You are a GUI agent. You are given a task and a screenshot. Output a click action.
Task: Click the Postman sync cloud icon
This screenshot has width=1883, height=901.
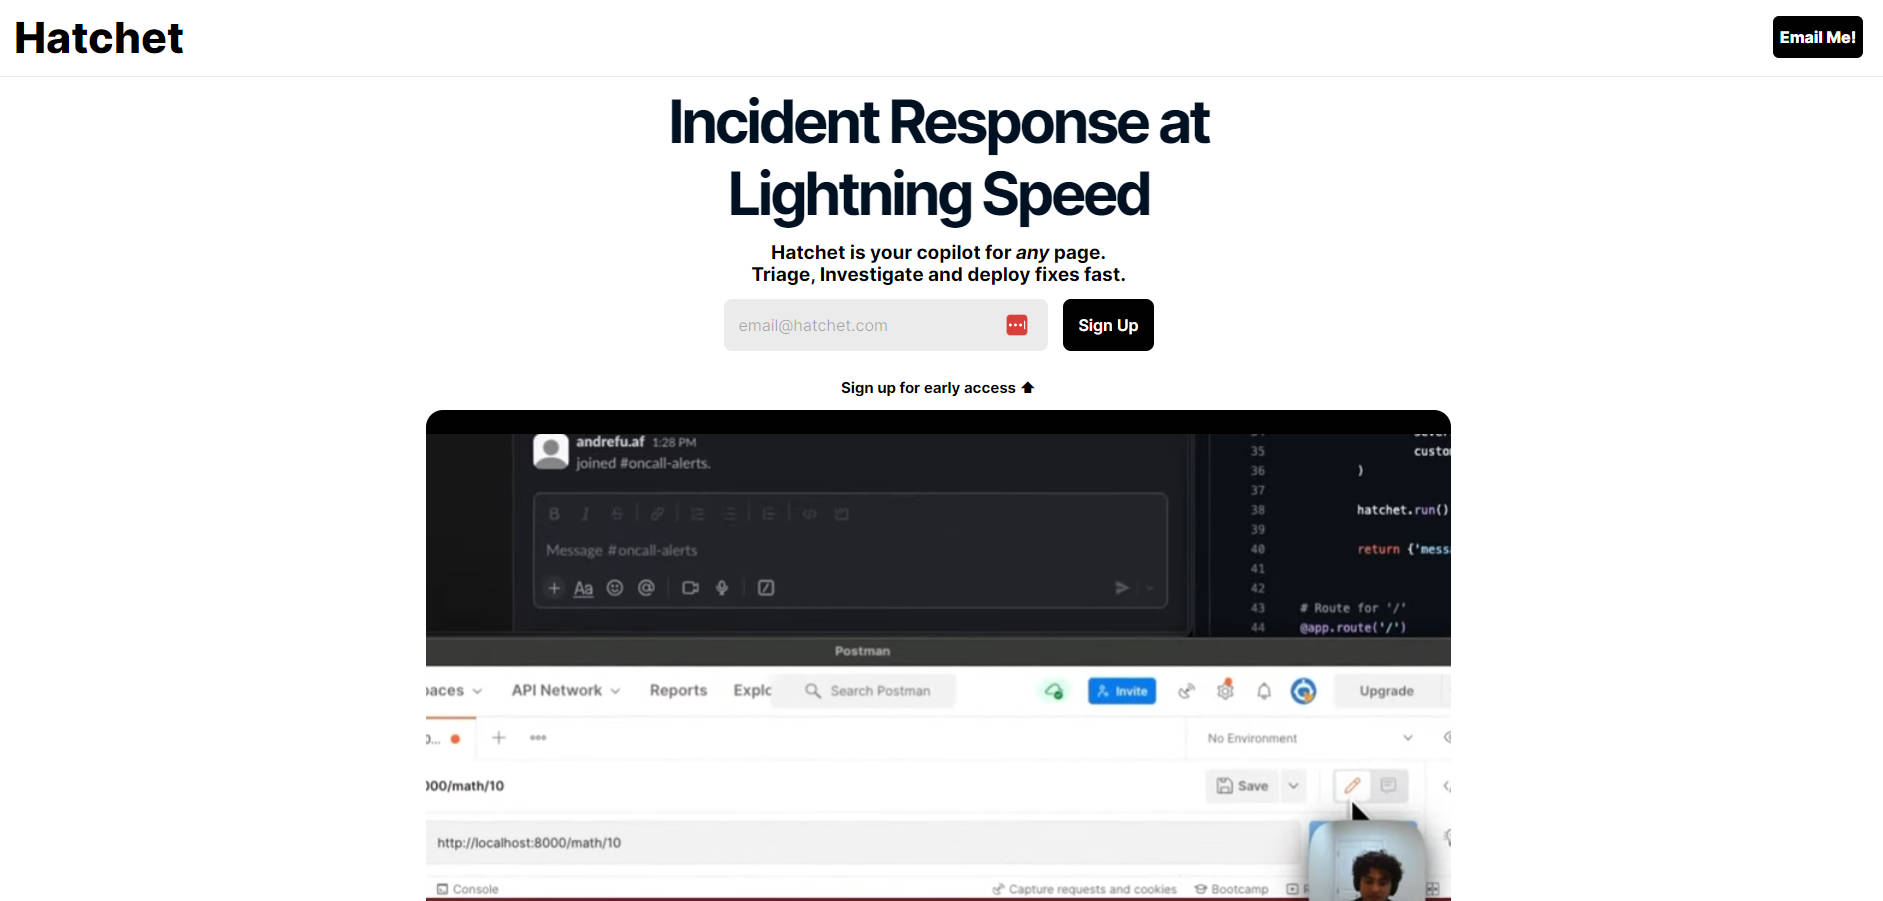[x=1054, y=691]
